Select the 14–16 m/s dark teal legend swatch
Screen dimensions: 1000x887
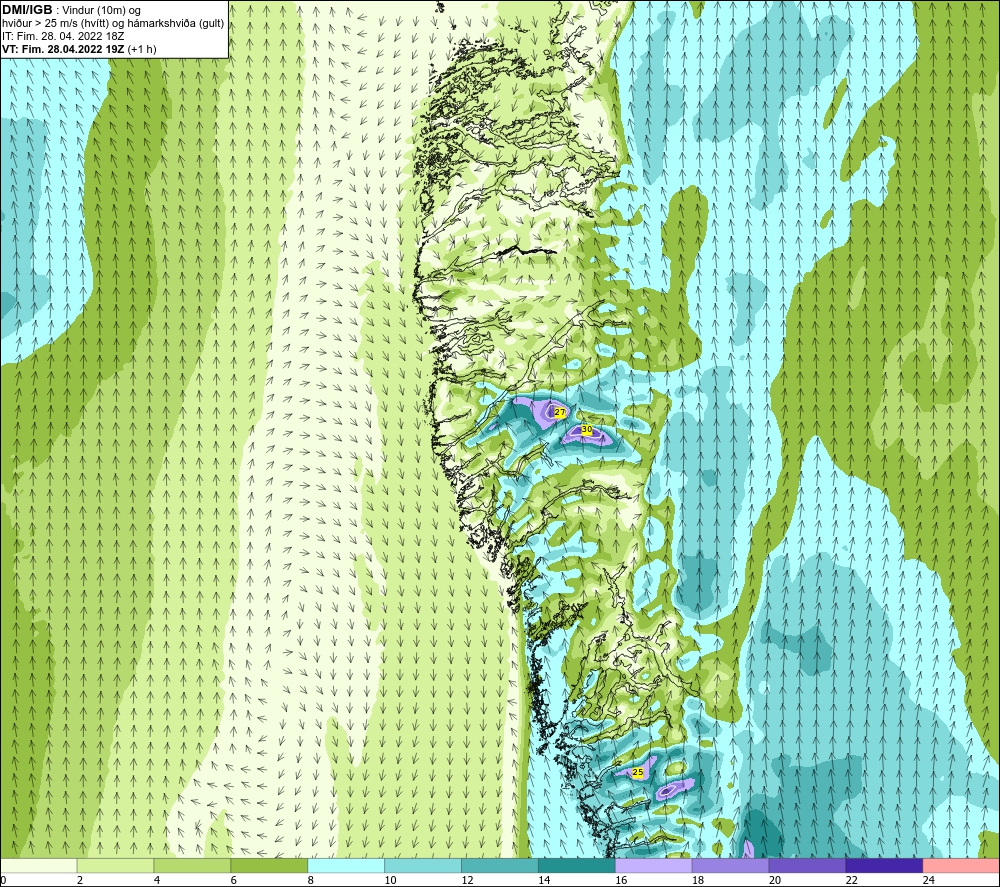coord(577,866)
